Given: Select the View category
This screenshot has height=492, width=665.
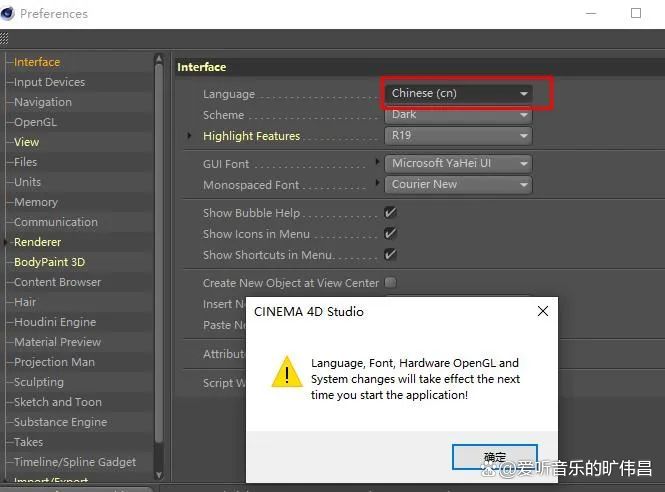Looking at the screenshot, I should point(26,142).
